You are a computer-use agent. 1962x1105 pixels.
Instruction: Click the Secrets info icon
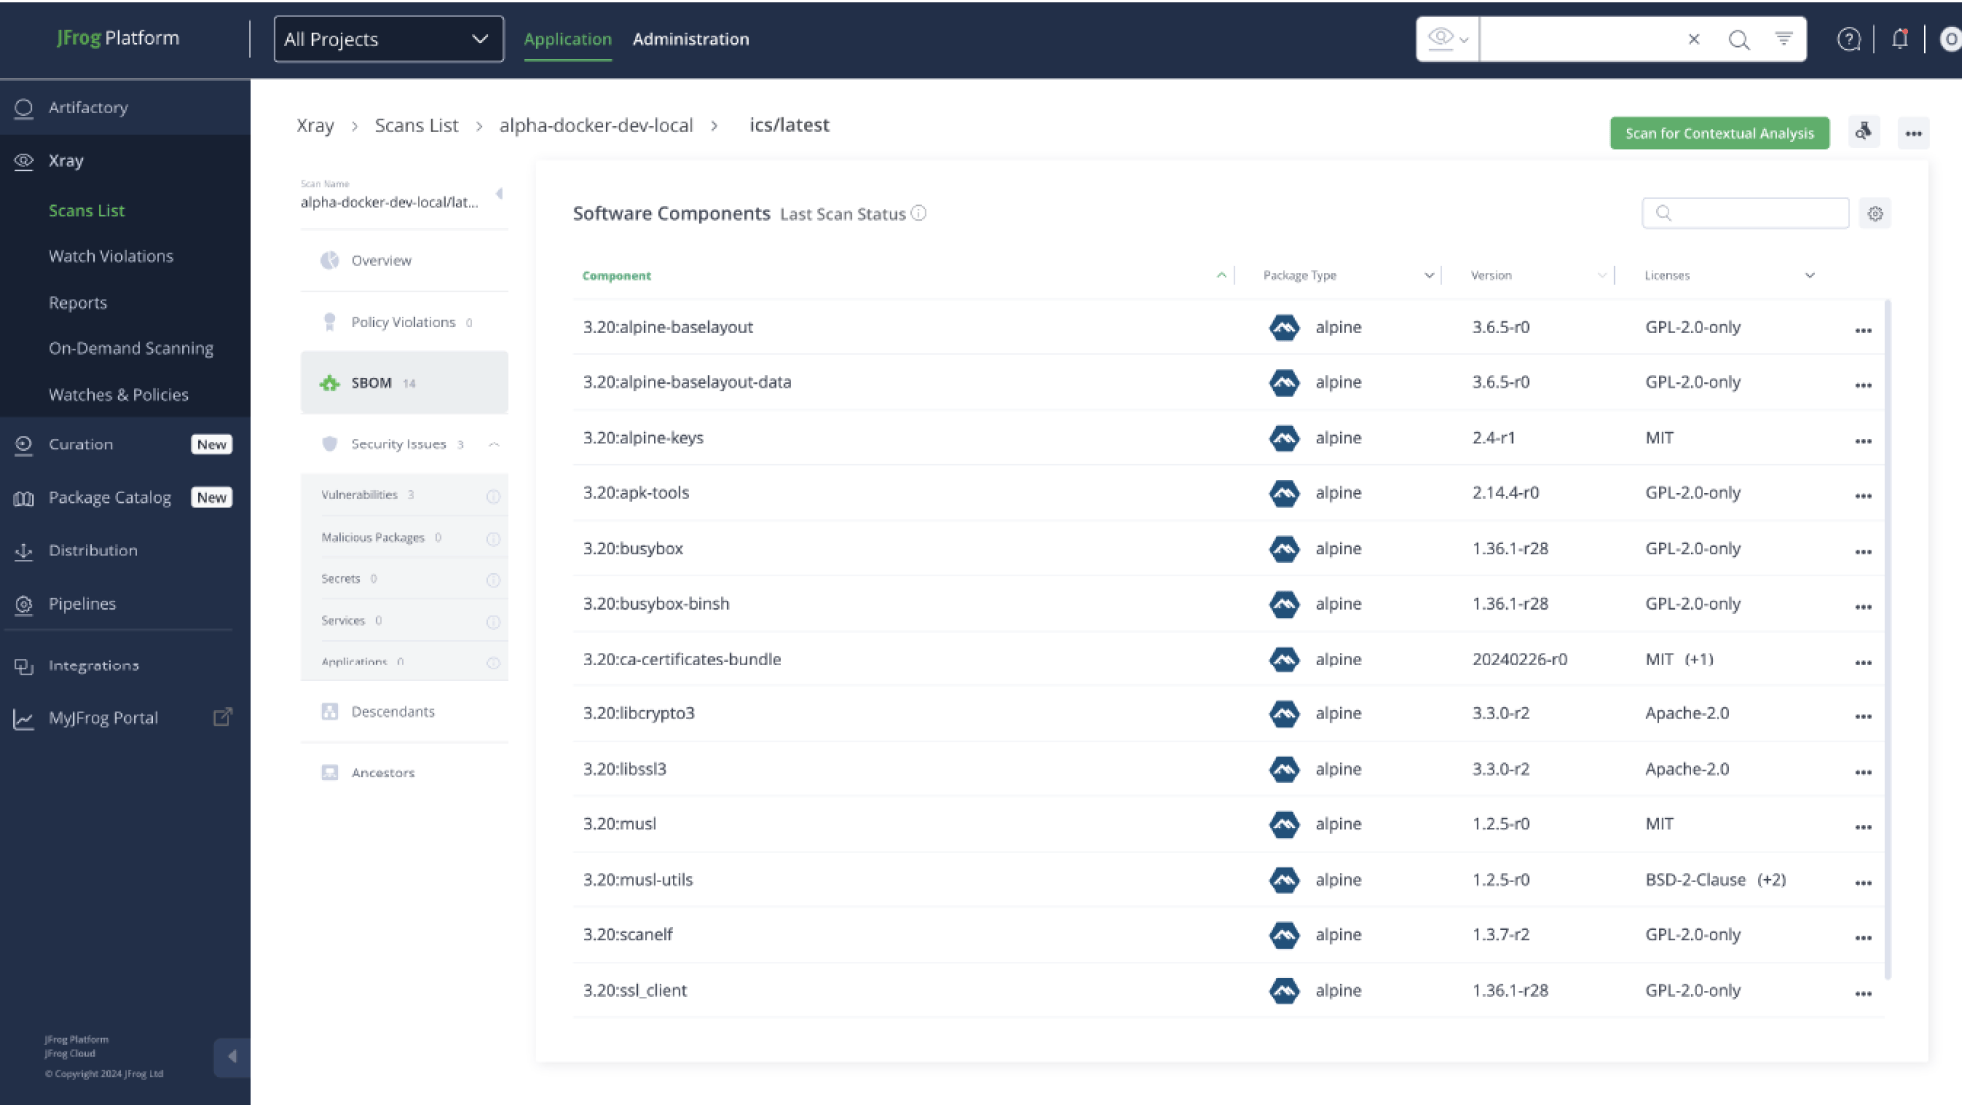(493, 580)
